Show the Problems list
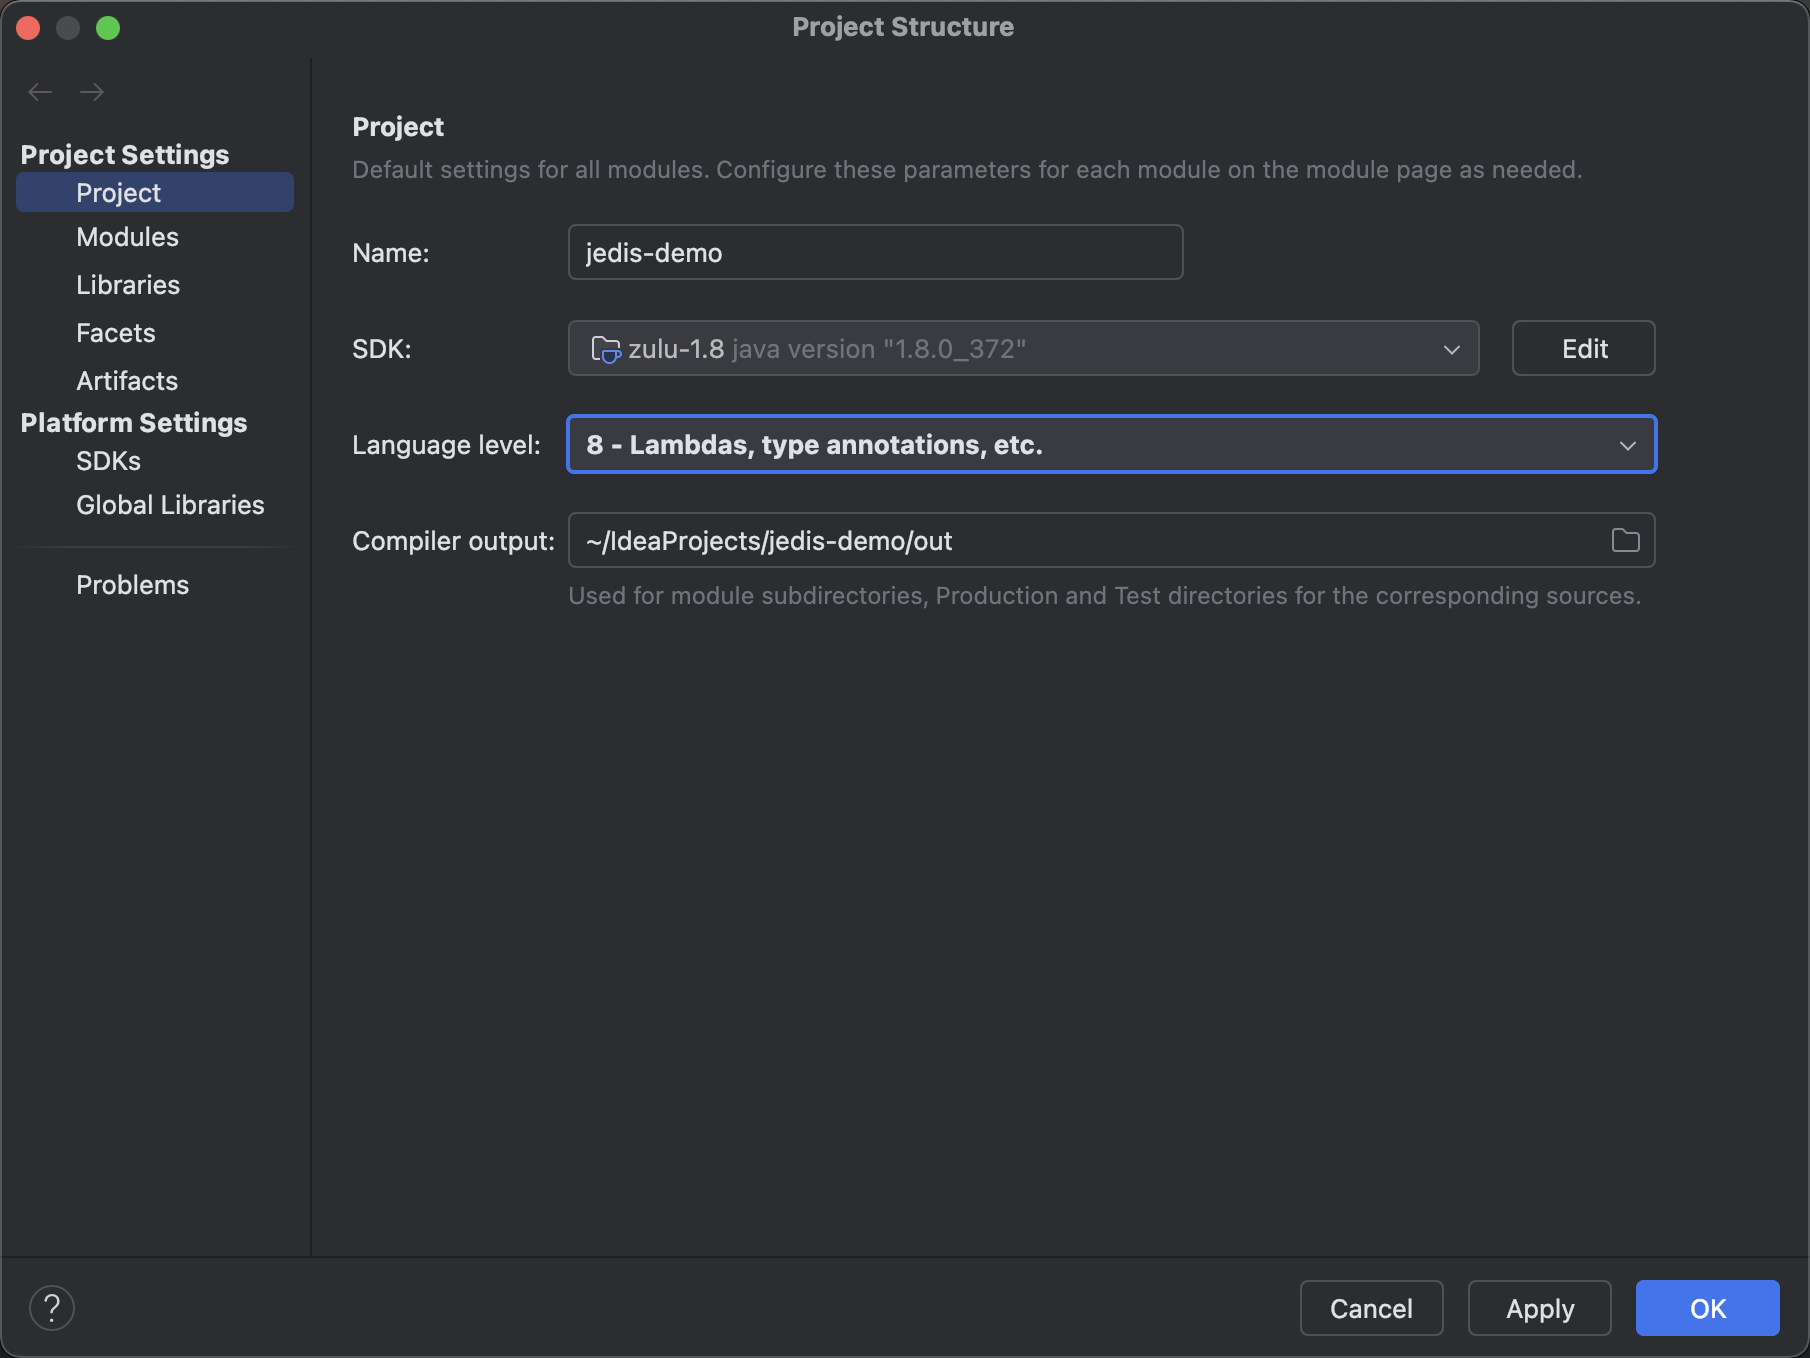Viewport: 1810px width, 1358px height. (132, 585)
